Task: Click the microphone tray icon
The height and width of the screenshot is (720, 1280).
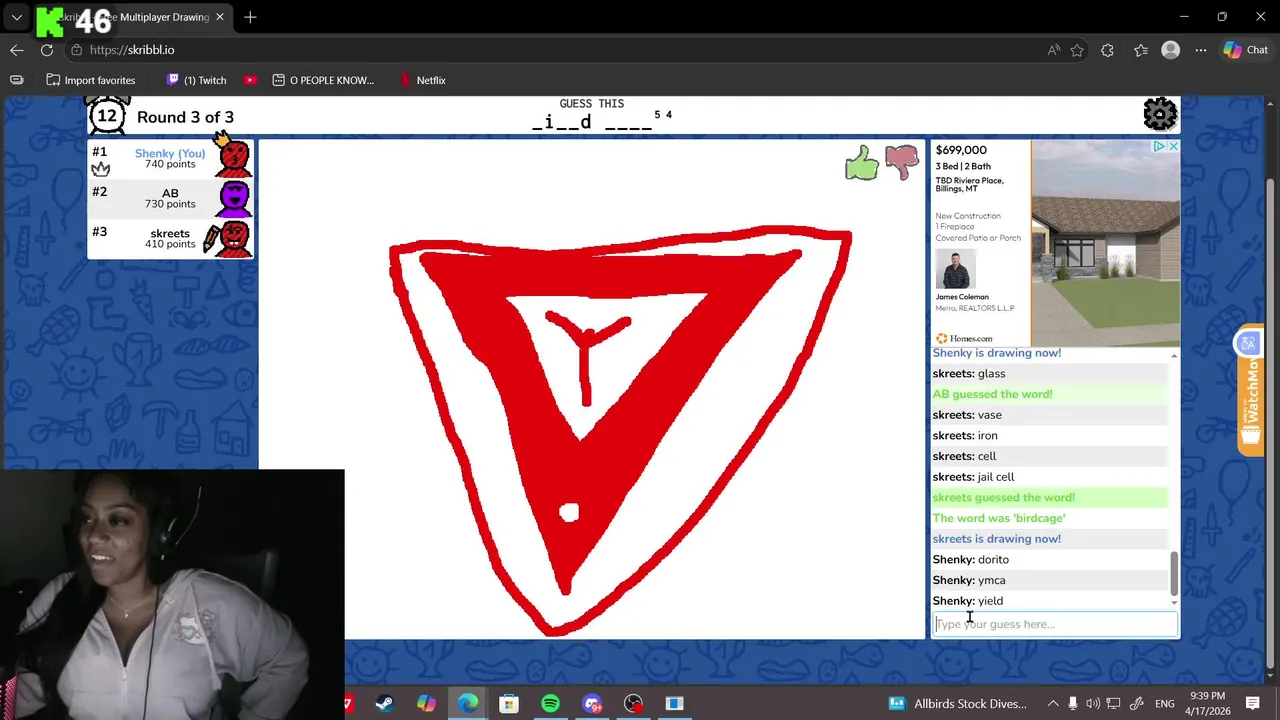Action: click(1073, 704)
